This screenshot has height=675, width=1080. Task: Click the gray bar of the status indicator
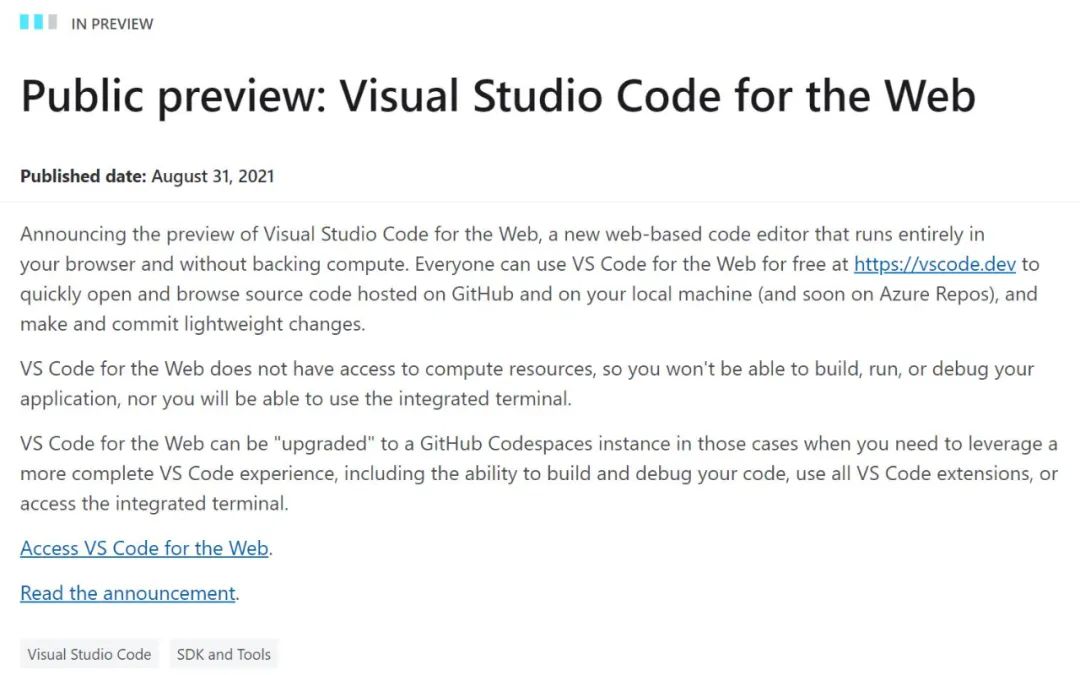click(x=52, y=22)
